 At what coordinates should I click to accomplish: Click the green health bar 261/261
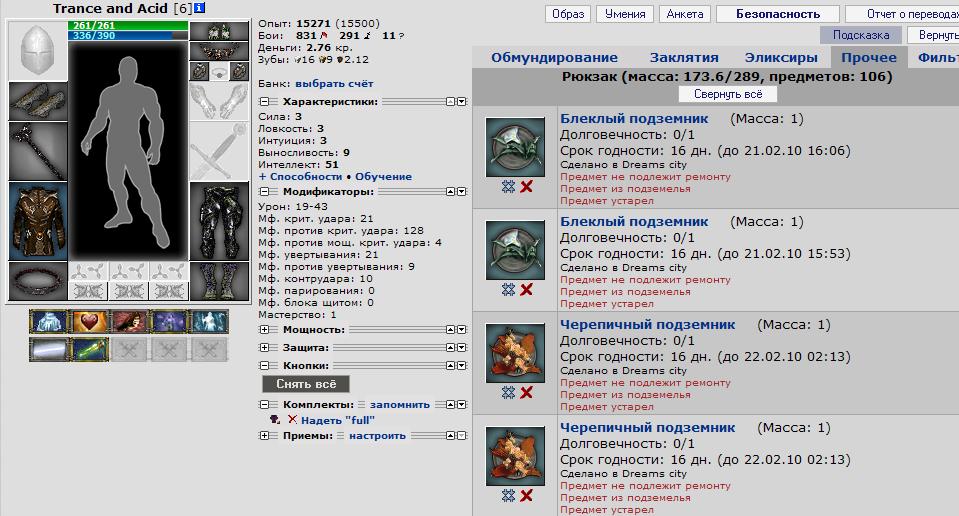click(128, 26)
